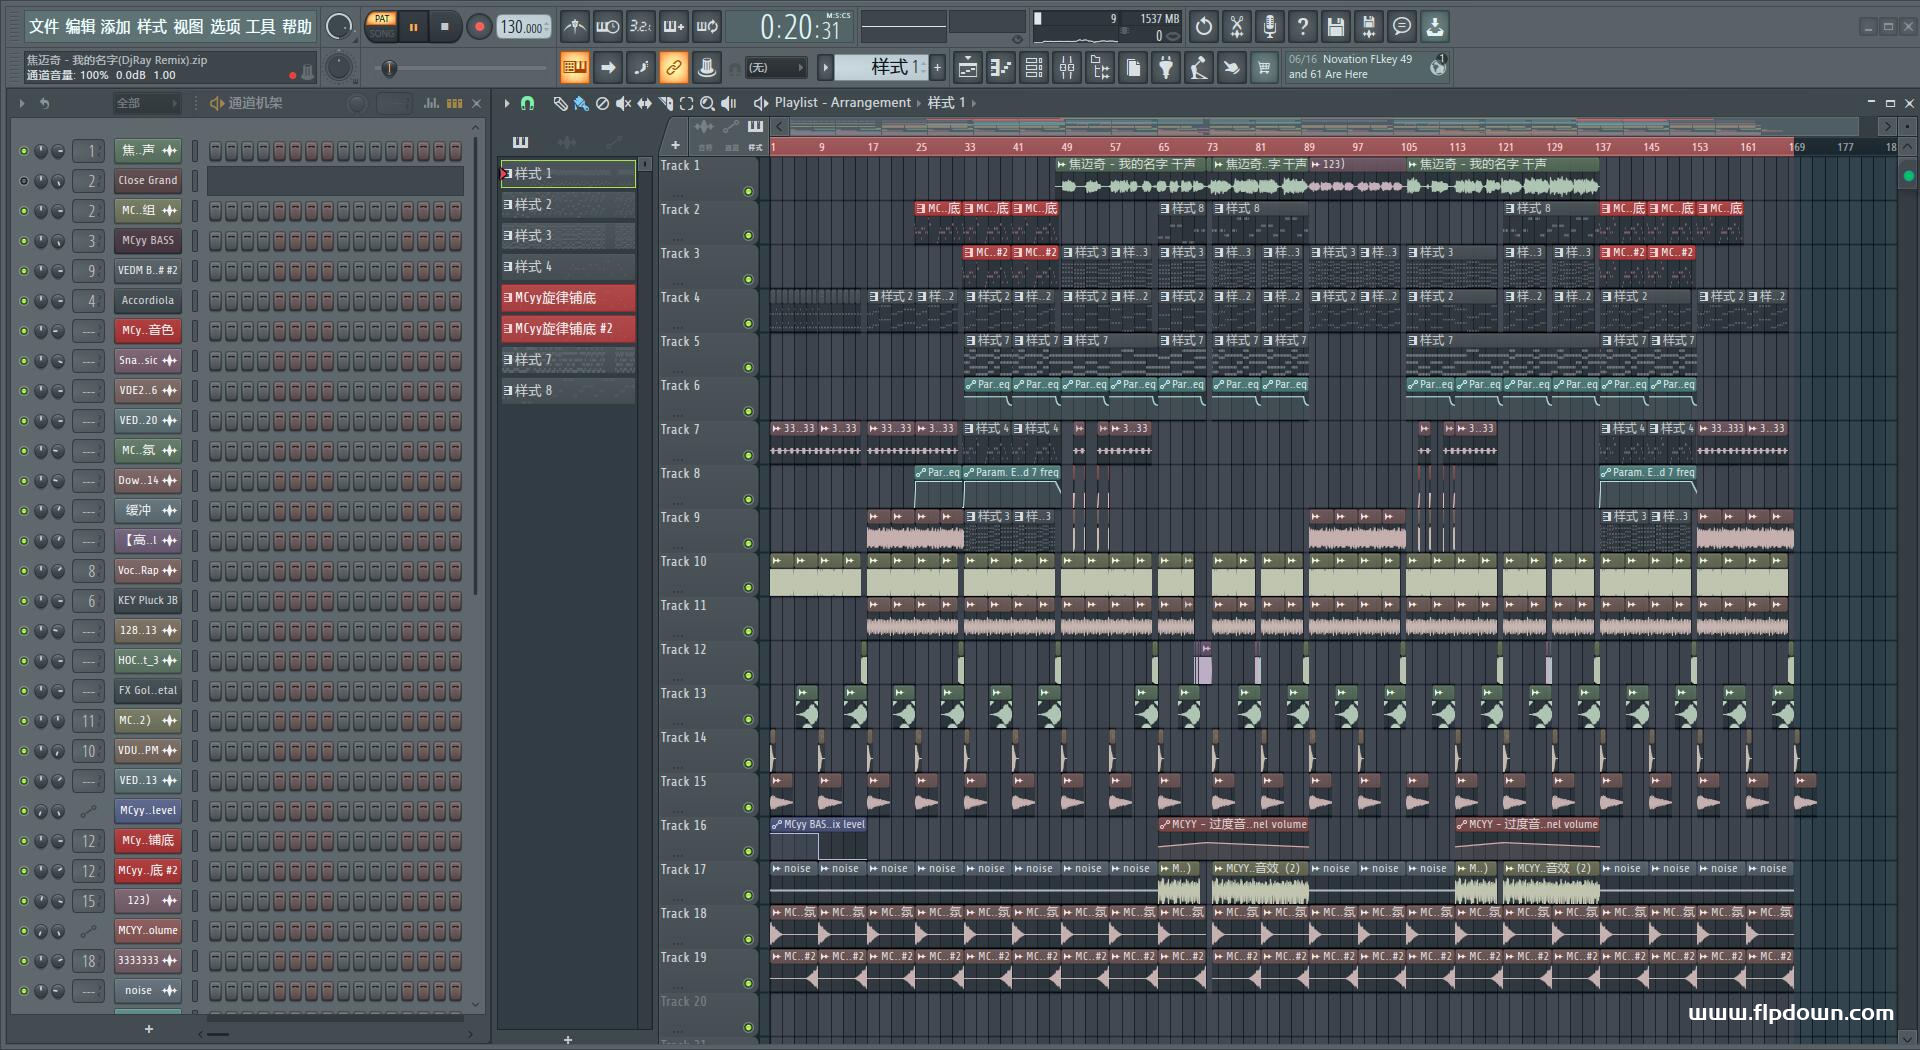Adjust the tempo 130.000 stepper

524,28
